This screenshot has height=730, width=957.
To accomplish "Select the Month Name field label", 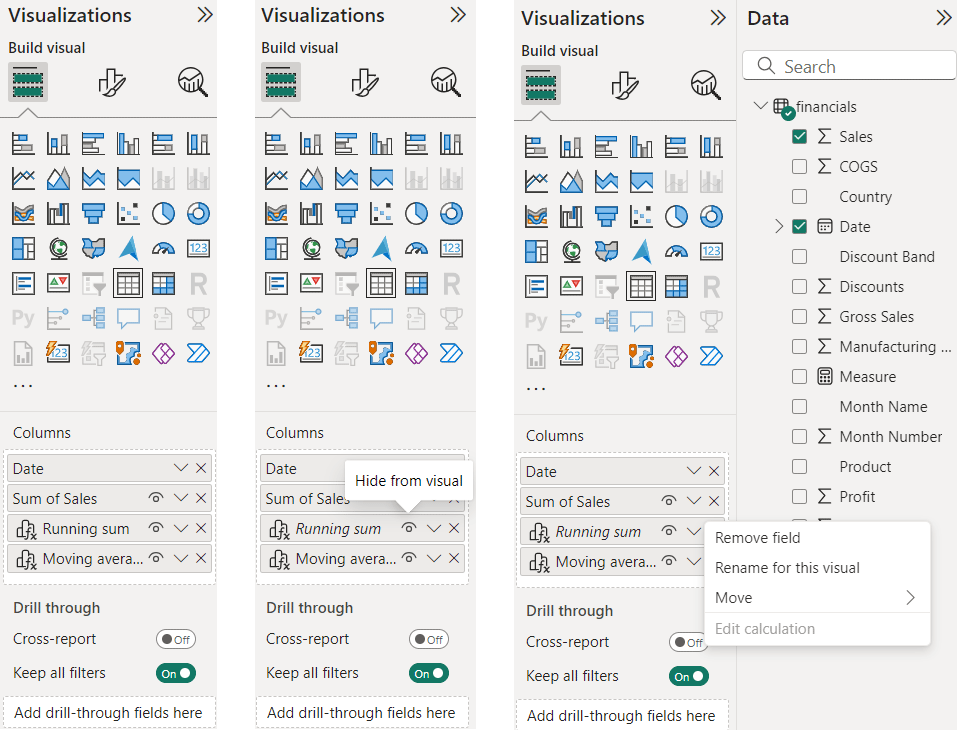I will [883, 407].
